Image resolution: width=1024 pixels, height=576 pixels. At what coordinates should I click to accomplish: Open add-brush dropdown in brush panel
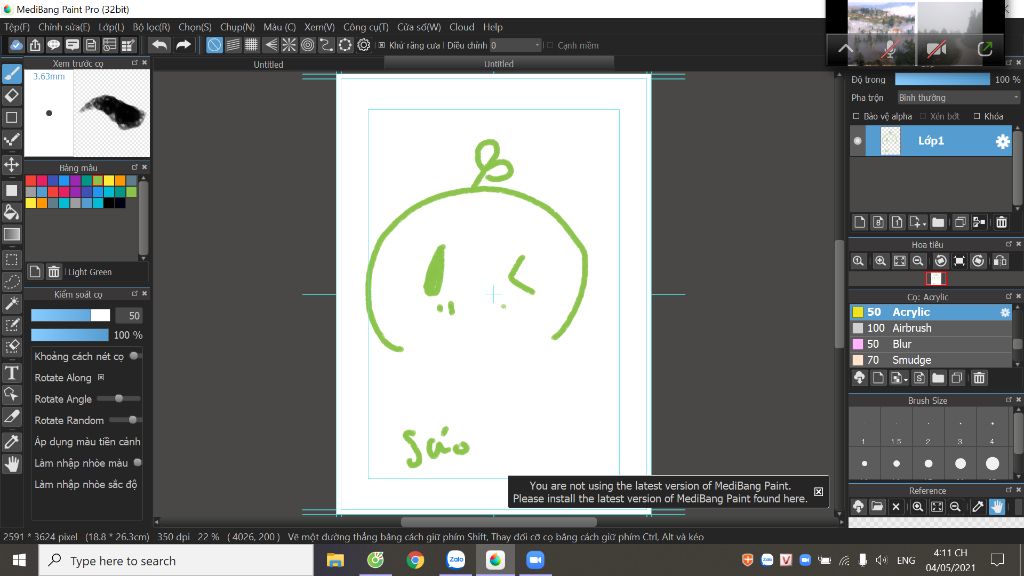tap(899, 378)
